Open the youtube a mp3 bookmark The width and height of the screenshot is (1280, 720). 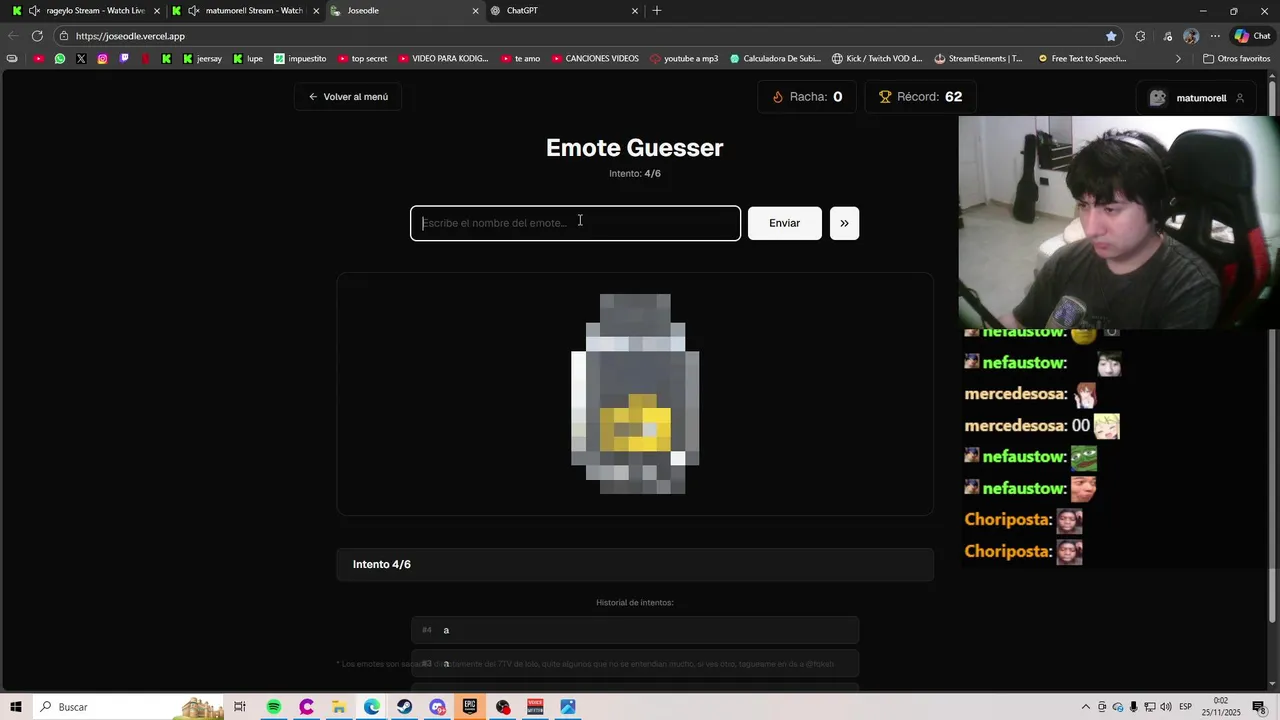(684, 58)
